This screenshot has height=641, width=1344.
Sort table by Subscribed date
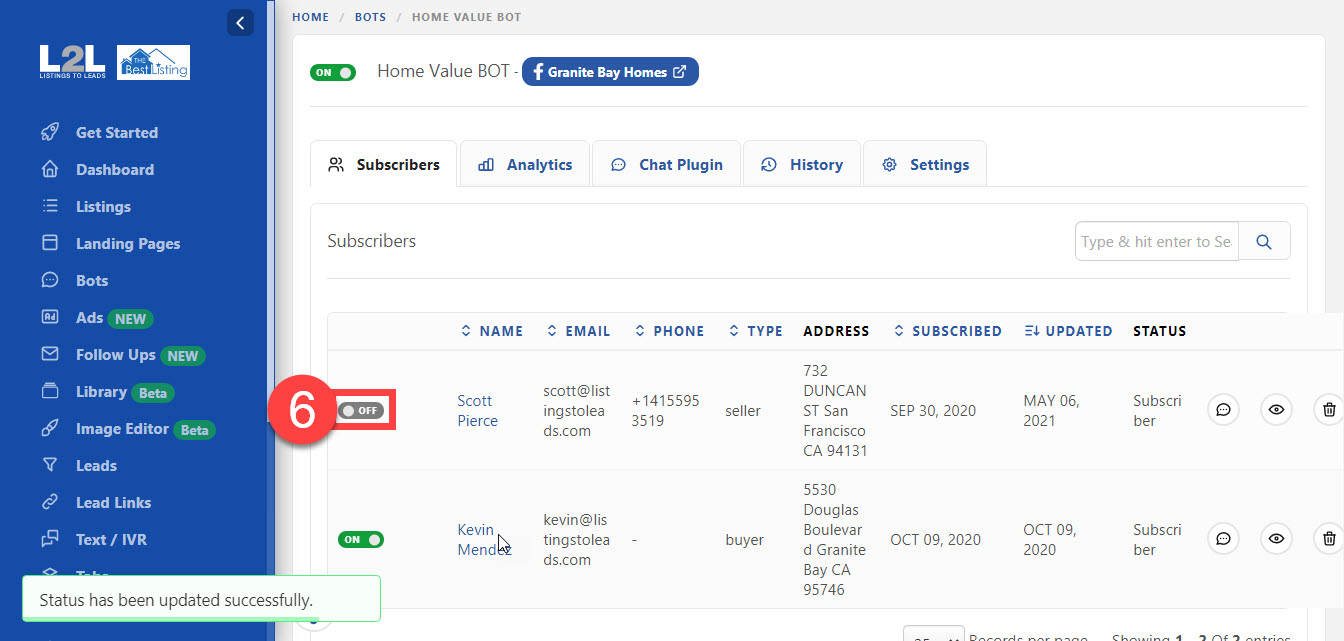point(947,331)
